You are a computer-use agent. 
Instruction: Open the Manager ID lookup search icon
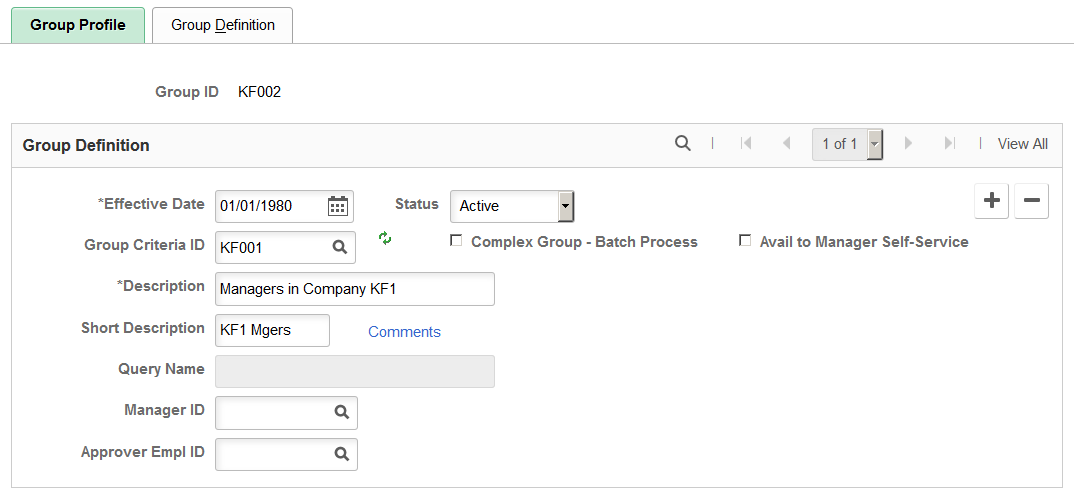coord(342,412)
